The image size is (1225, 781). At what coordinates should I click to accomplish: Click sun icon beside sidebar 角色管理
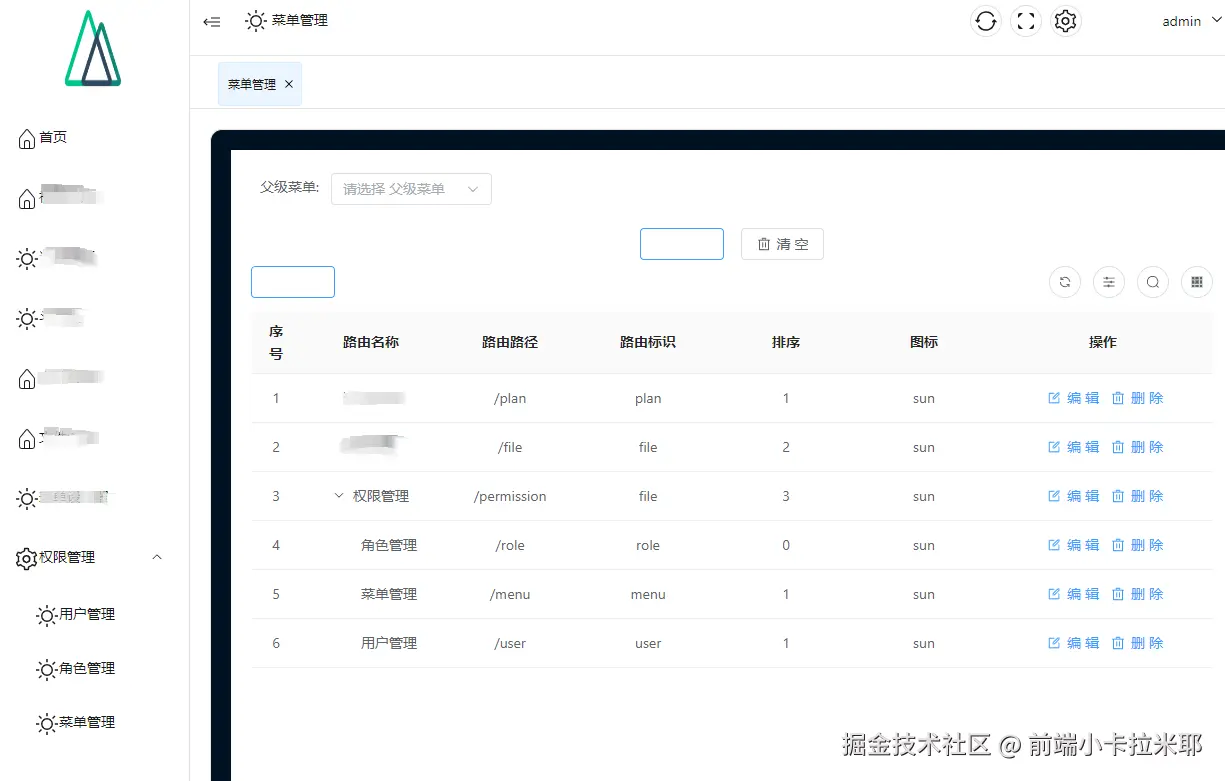click(x=46, y=670)
